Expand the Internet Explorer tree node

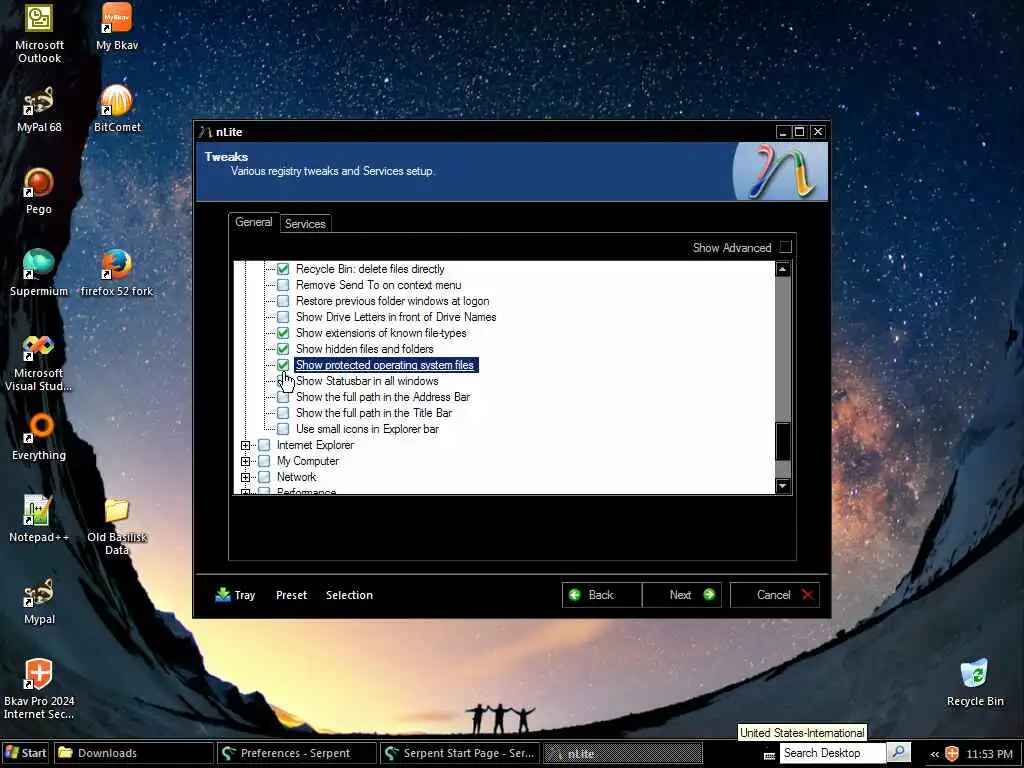coord(246,445)
